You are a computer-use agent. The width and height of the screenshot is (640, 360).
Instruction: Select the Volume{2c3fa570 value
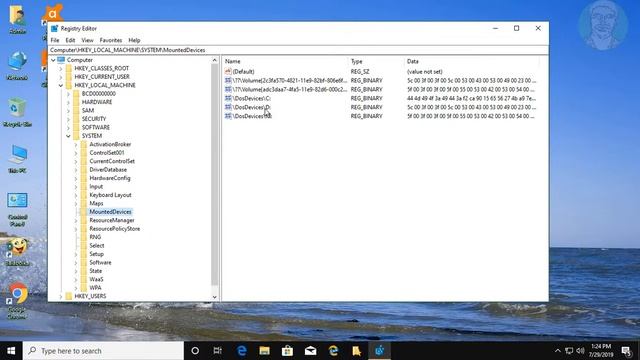290,80
